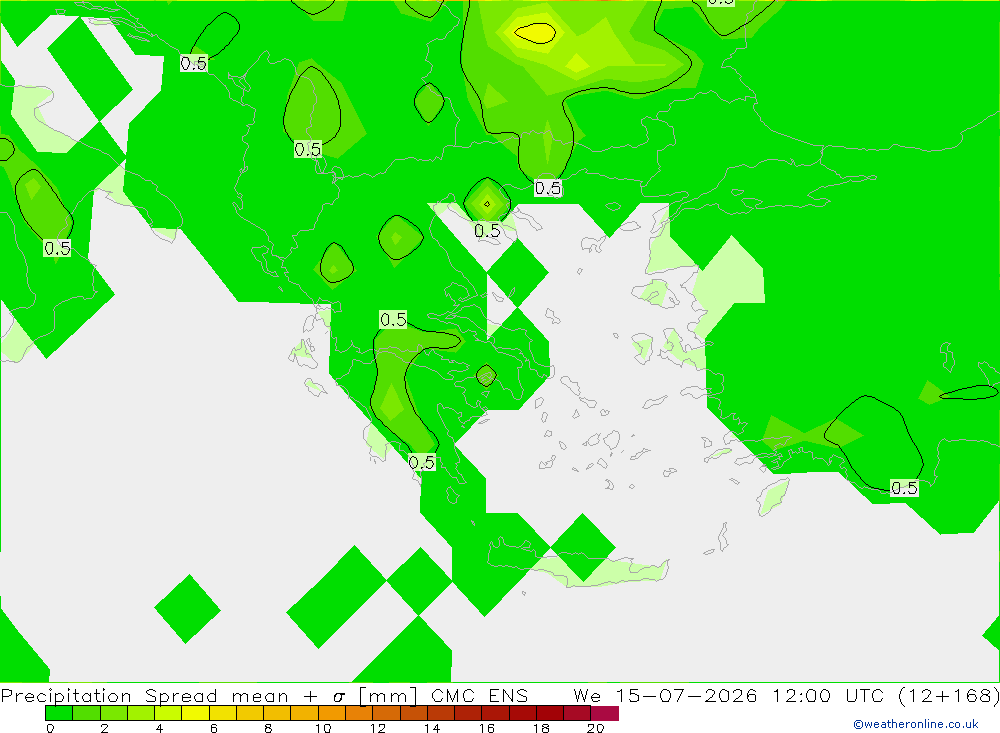The image size is (1000, 733).
Task: Select the 'CMC ENS' model label
Action: (x=480, y=695)
